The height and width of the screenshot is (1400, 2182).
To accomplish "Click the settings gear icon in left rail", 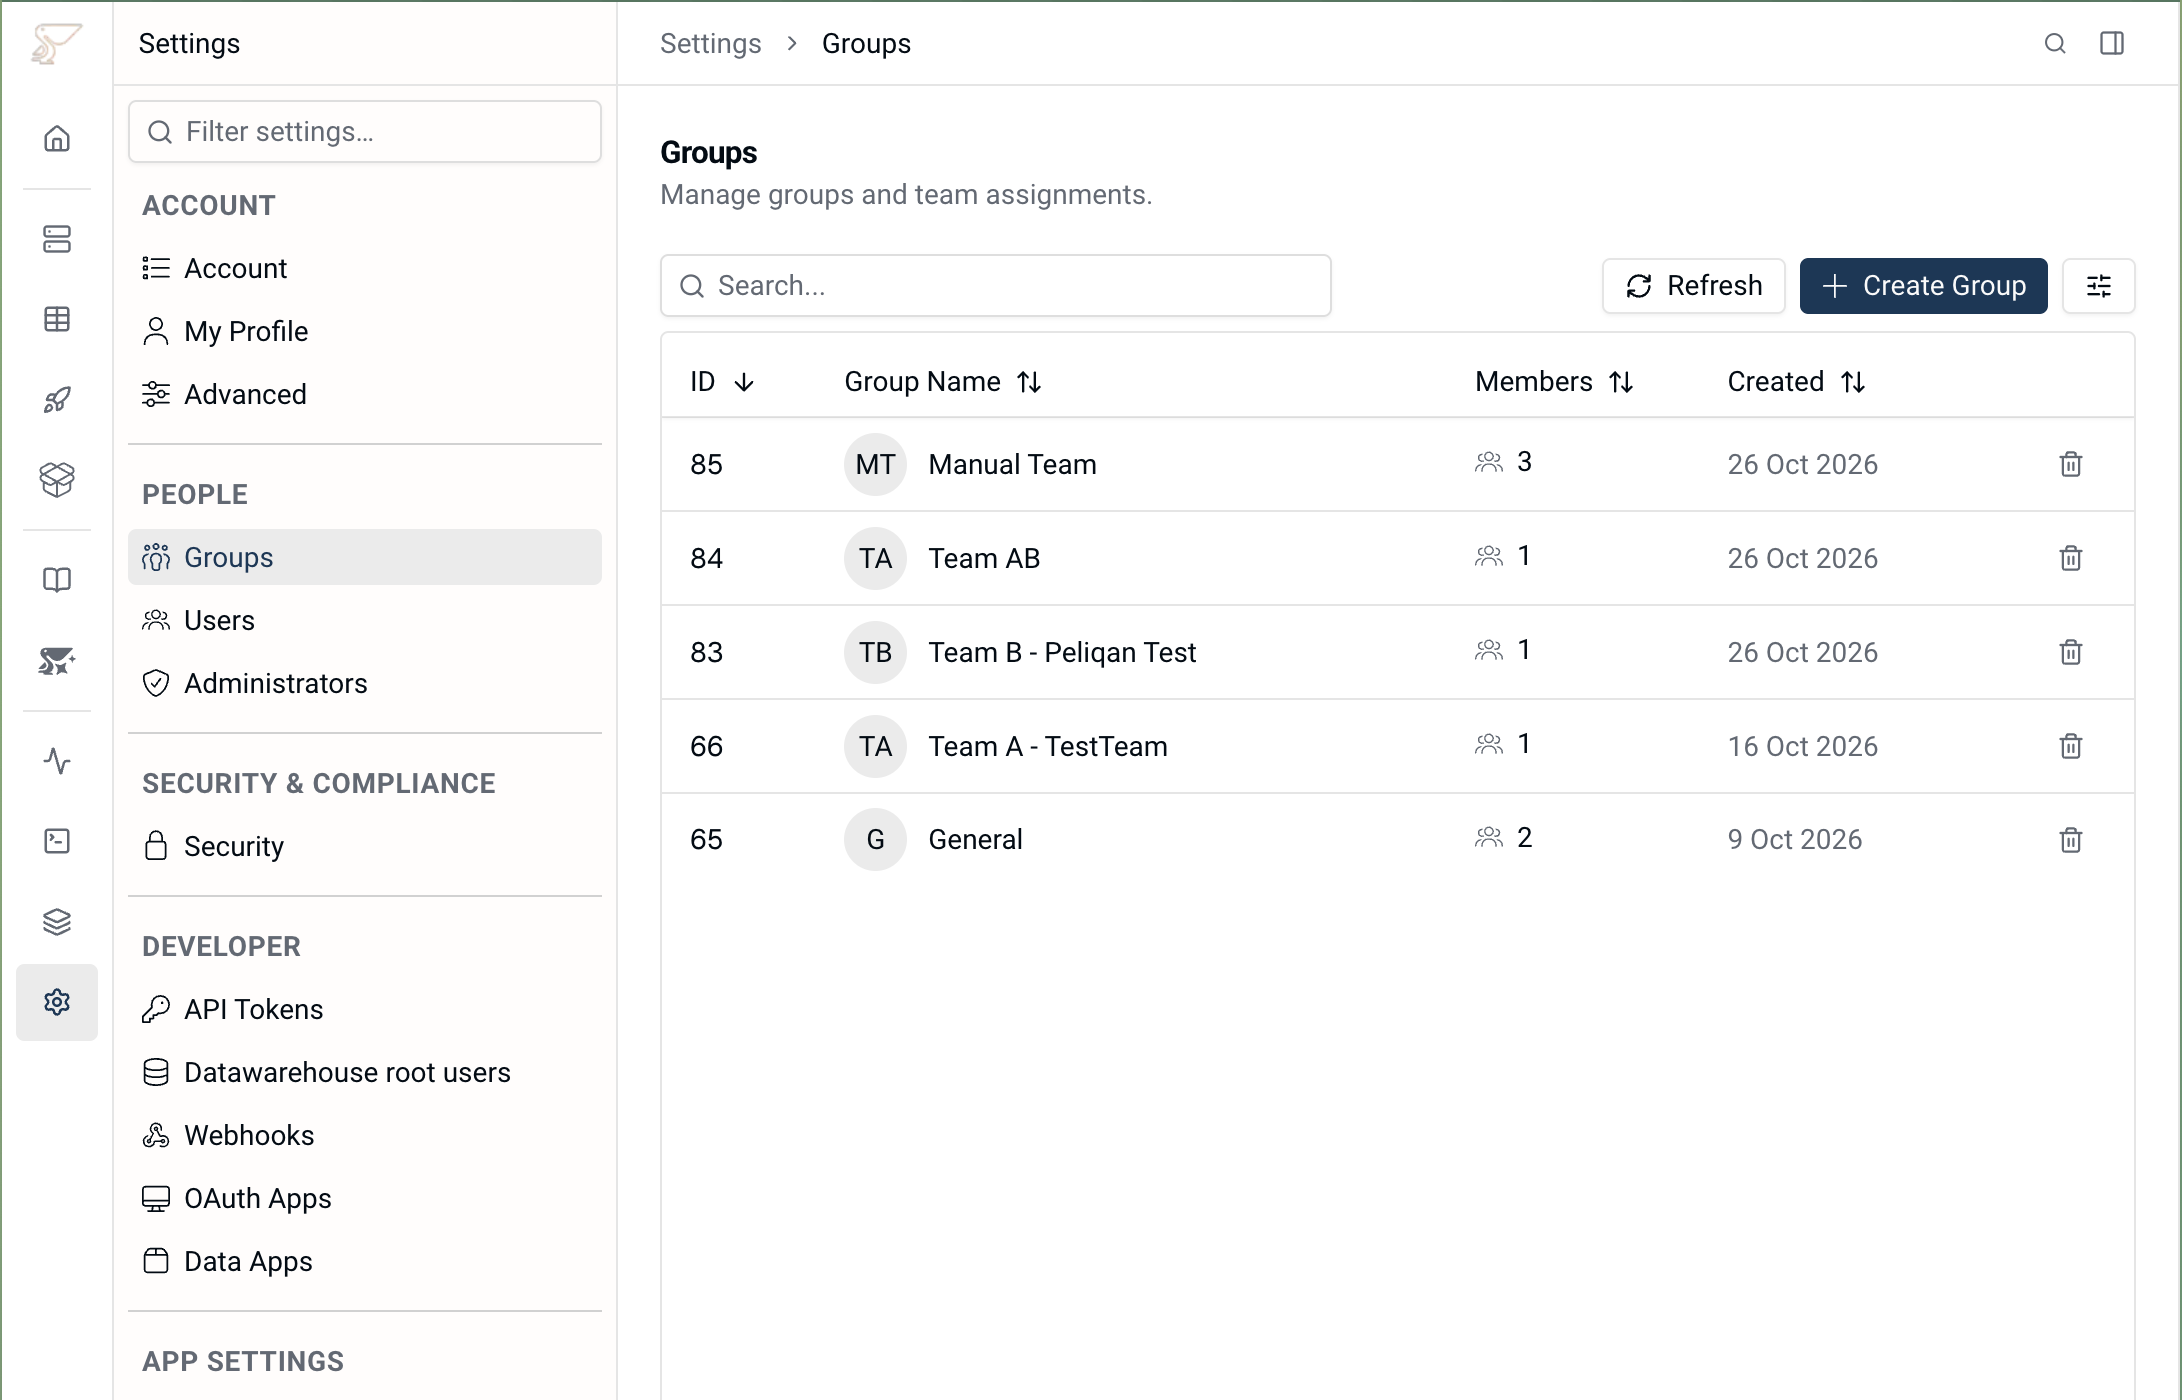I will click(x=57, y=1002).
